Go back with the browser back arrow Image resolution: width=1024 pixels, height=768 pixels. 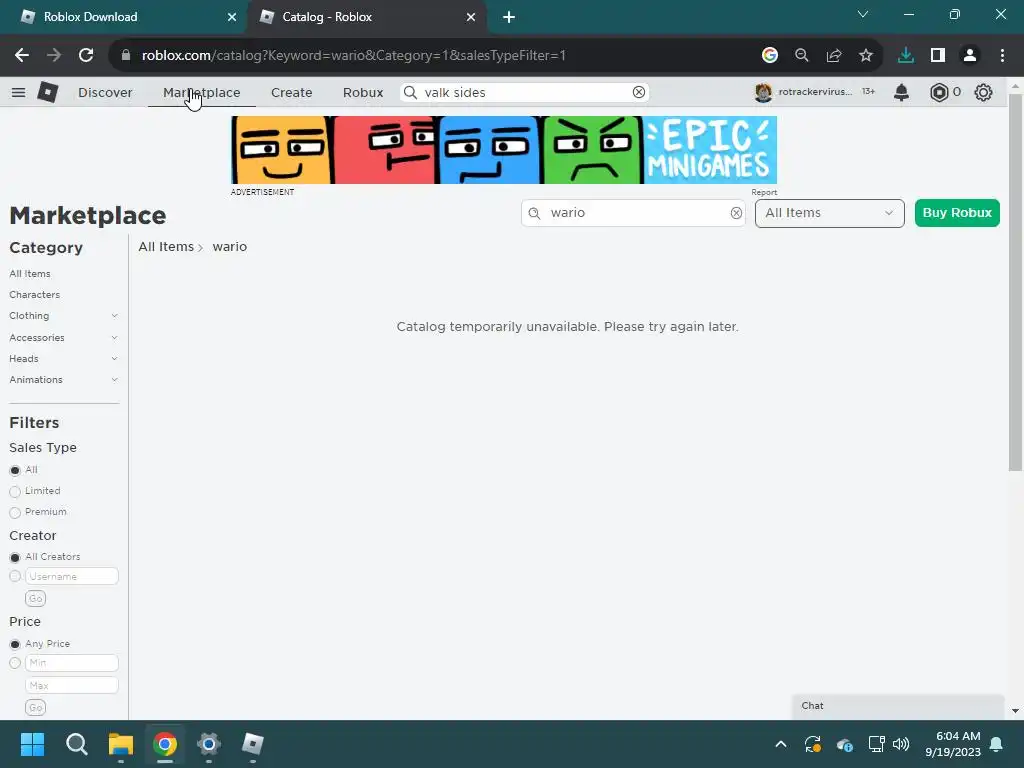(22, 56)
